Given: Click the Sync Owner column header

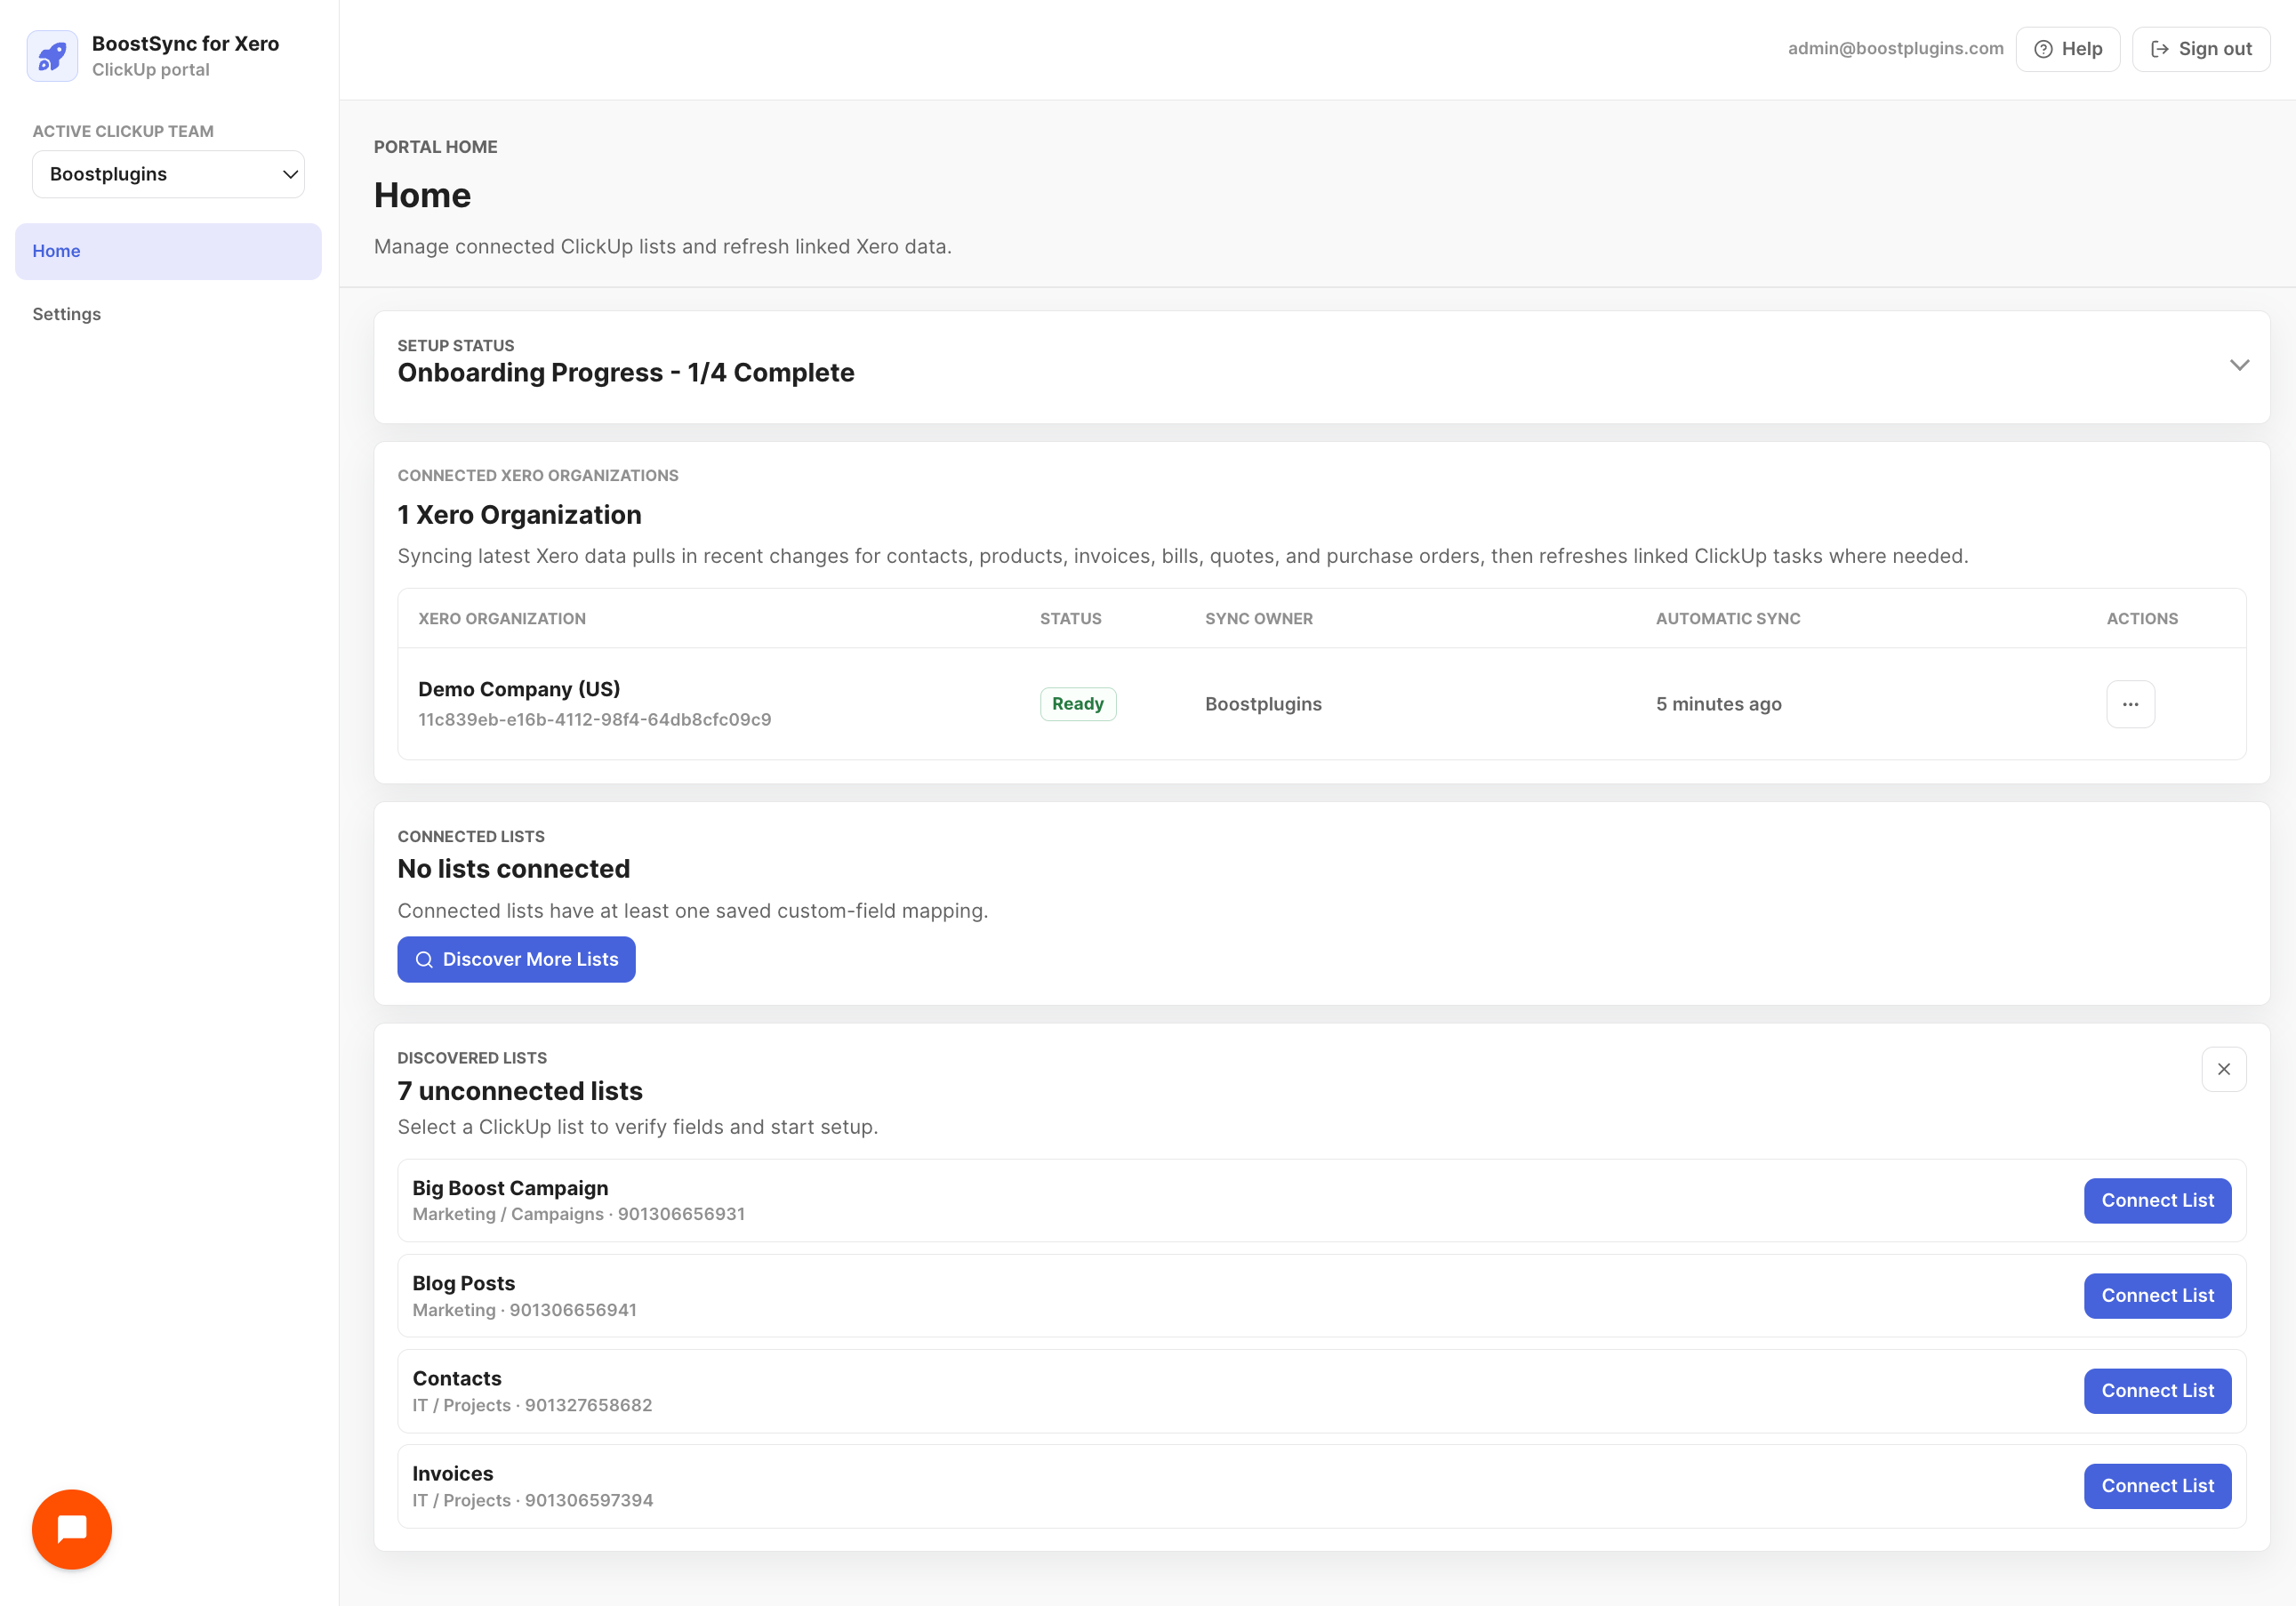Looking at the screenshot, I should [x=1259, y=619].
